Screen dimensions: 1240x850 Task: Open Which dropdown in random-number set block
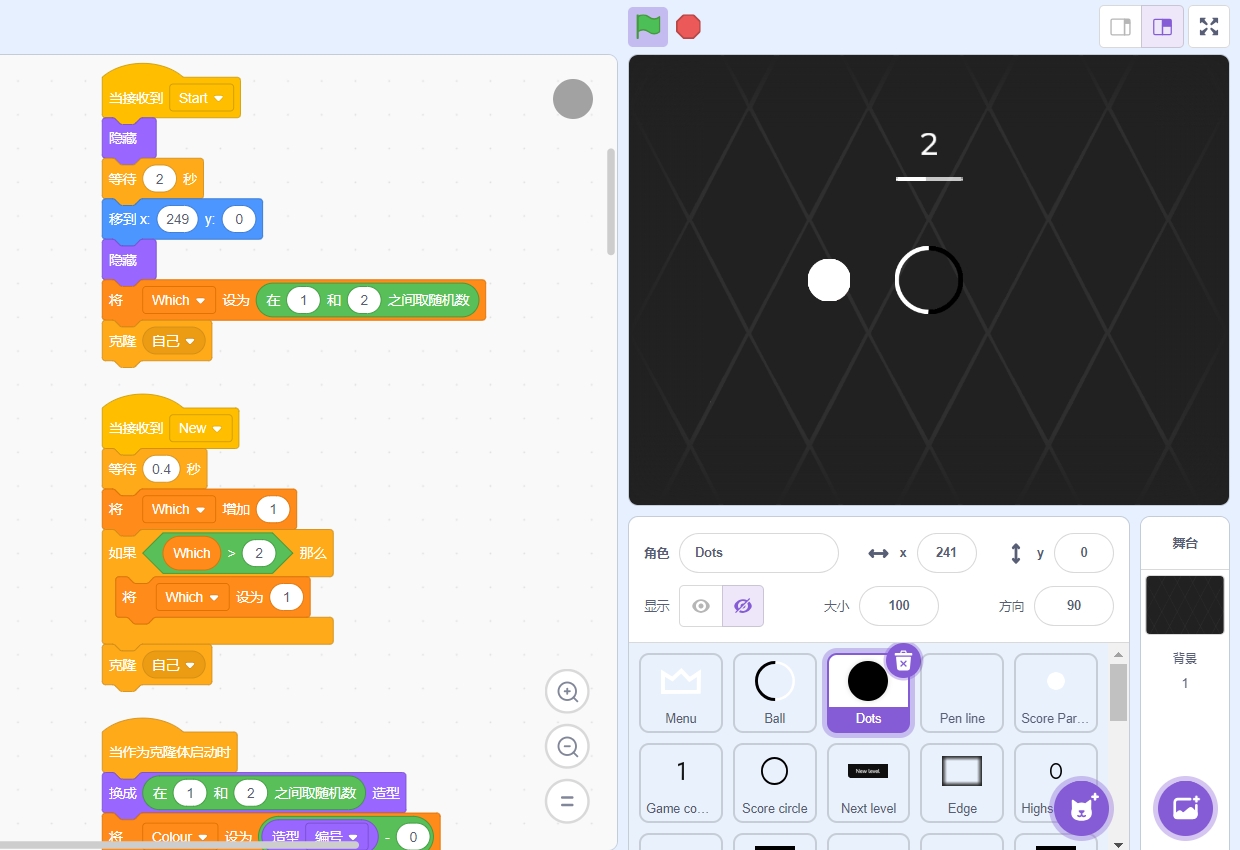[x=179, y=300]
